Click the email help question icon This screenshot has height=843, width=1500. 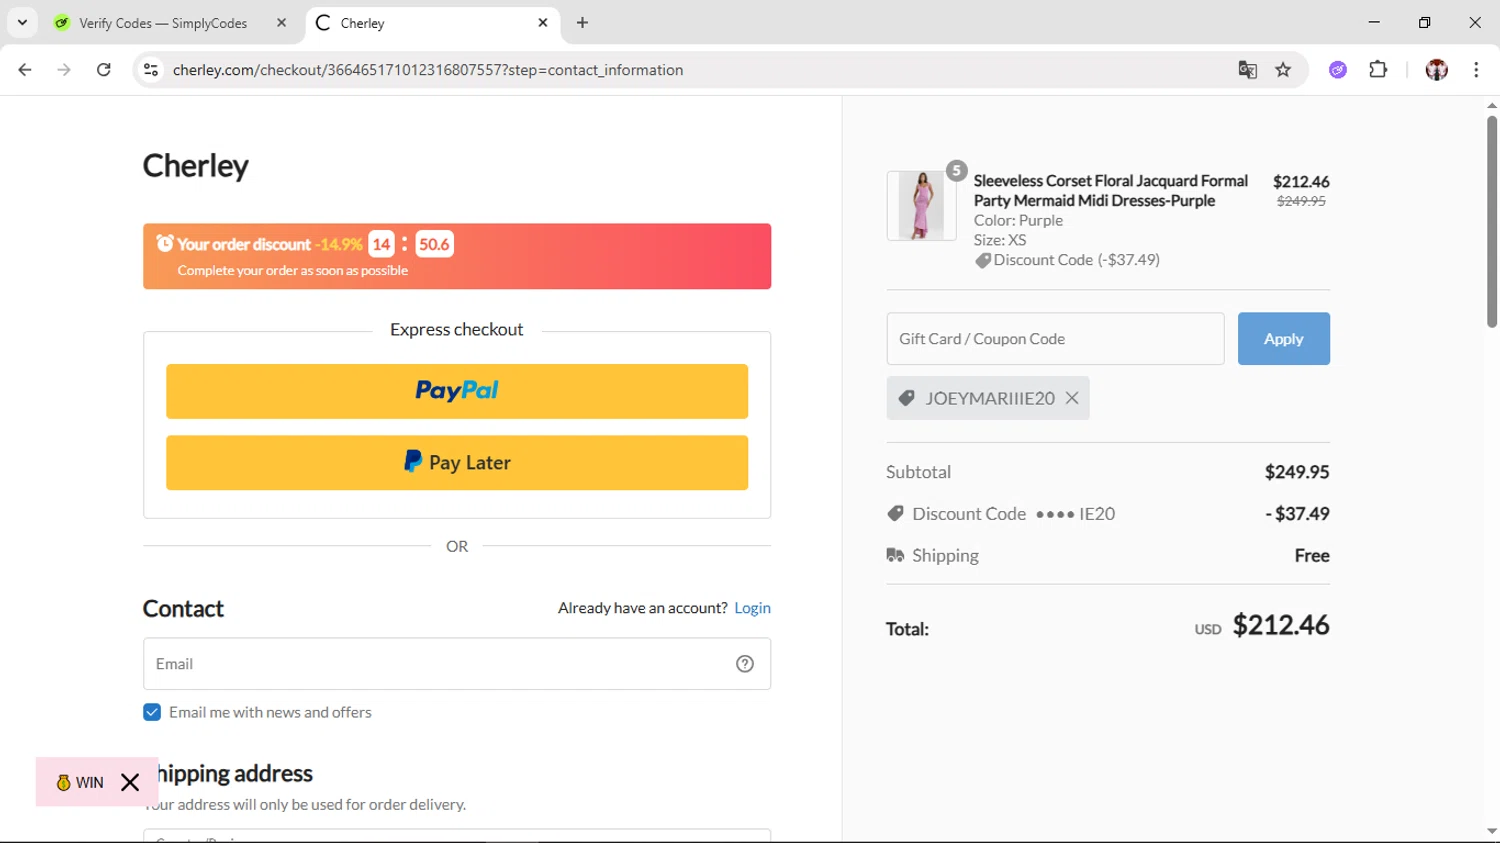click(x=745, y=664)
